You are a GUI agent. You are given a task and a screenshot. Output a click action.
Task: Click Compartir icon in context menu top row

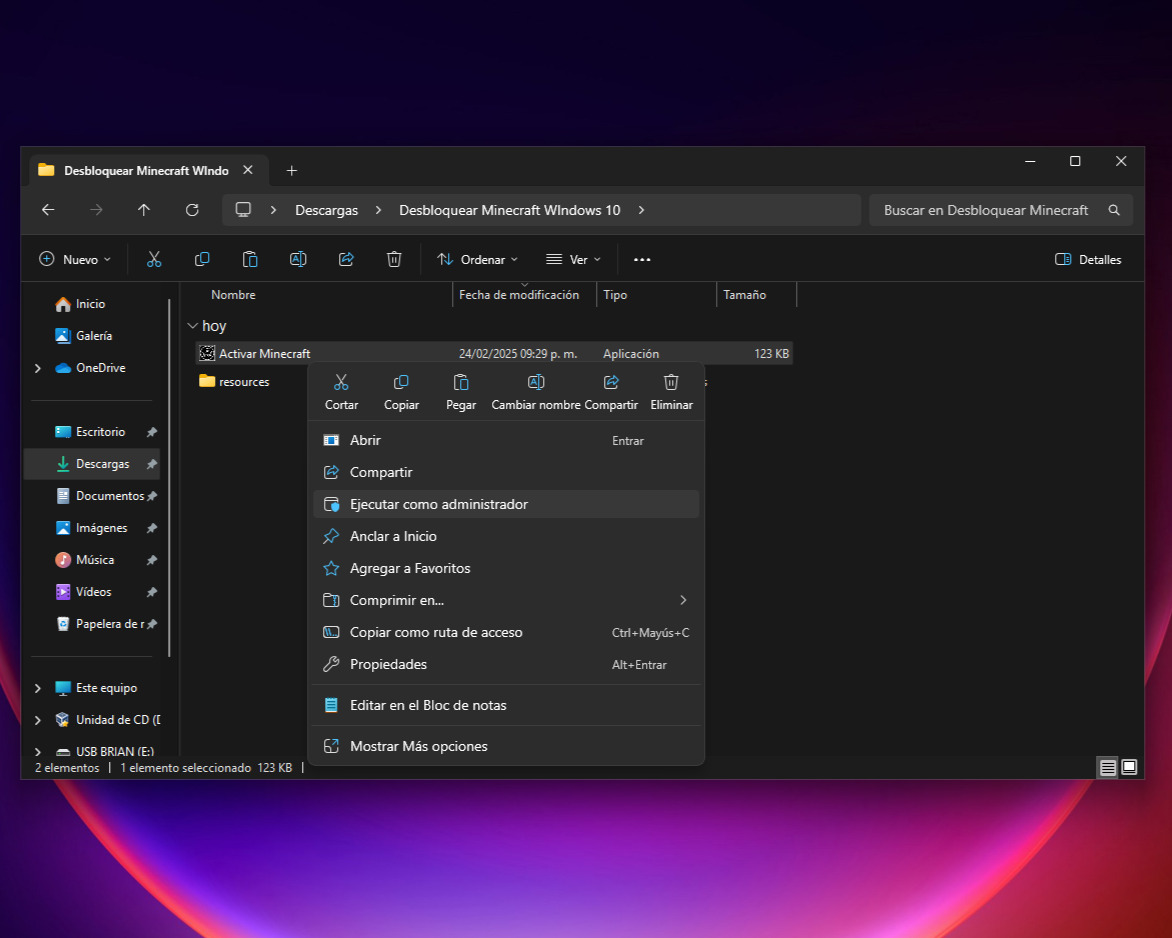[x=611, y=382]
